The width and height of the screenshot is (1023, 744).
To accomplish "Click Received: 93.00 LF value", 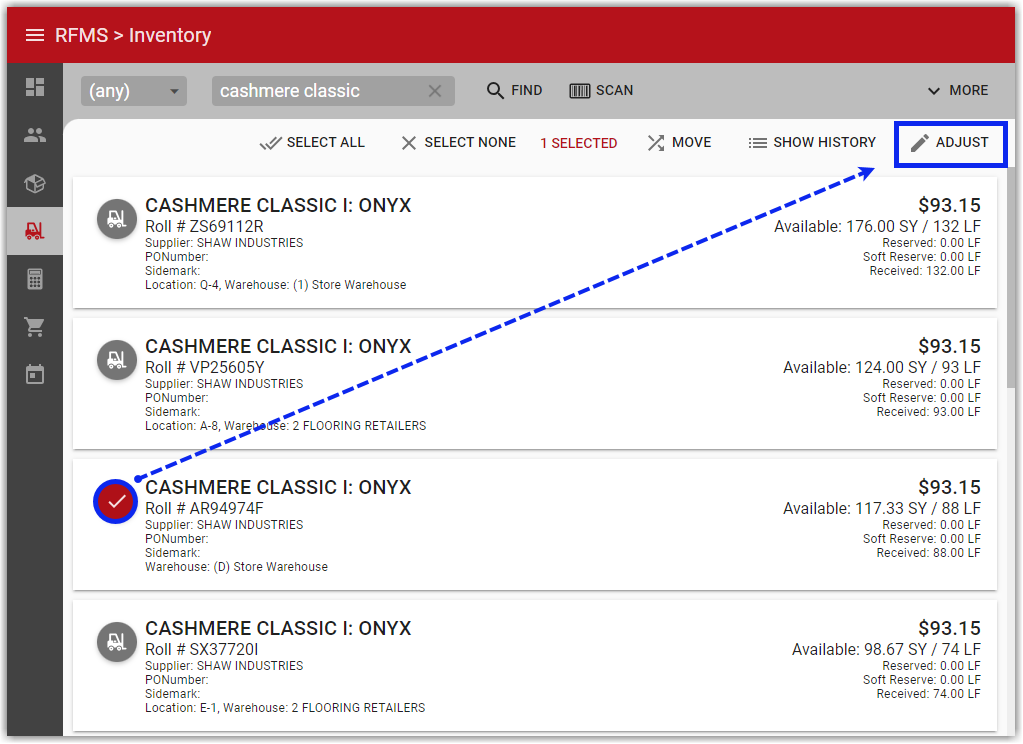I will pos(928,412).
